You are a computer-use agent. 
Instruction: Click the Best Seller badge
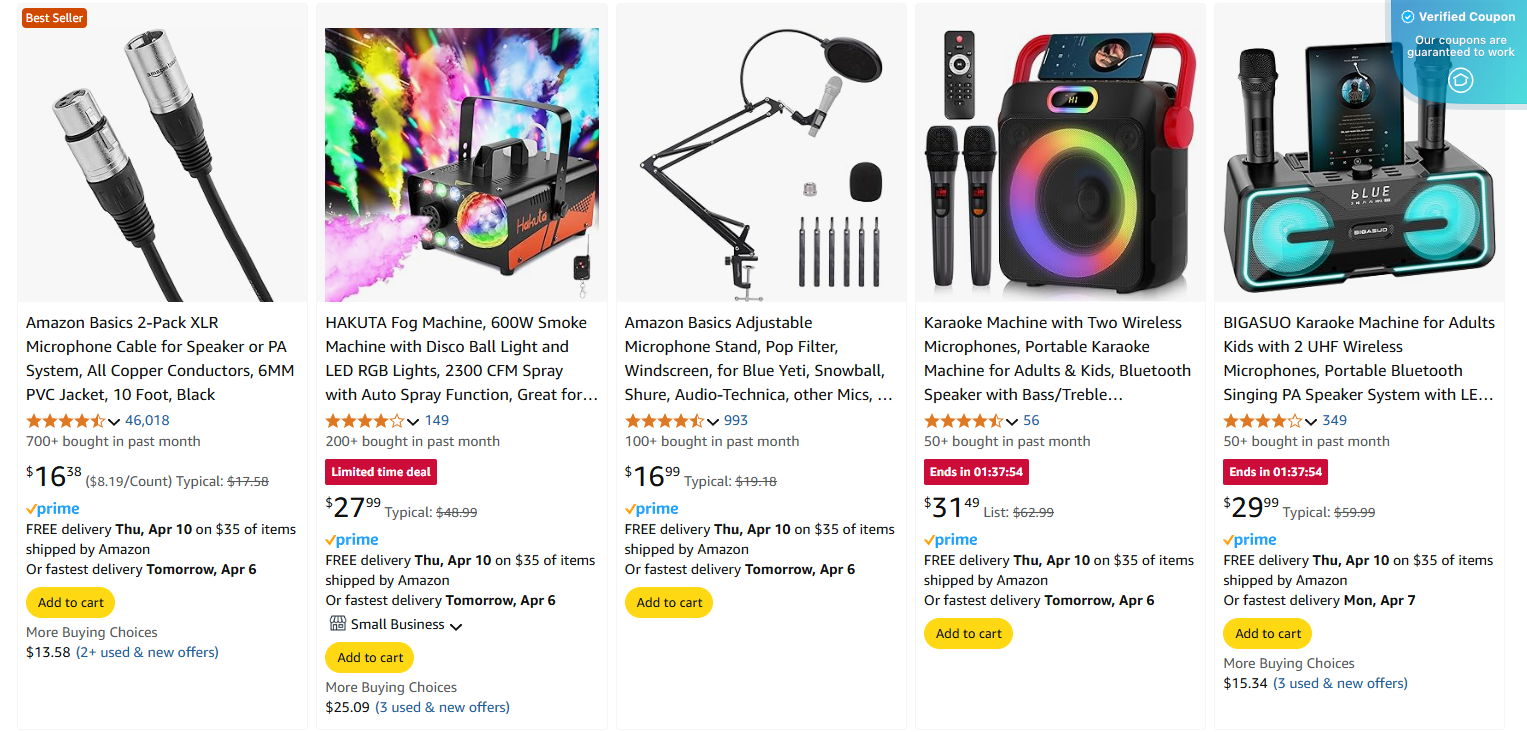click(x=54, y=17)
